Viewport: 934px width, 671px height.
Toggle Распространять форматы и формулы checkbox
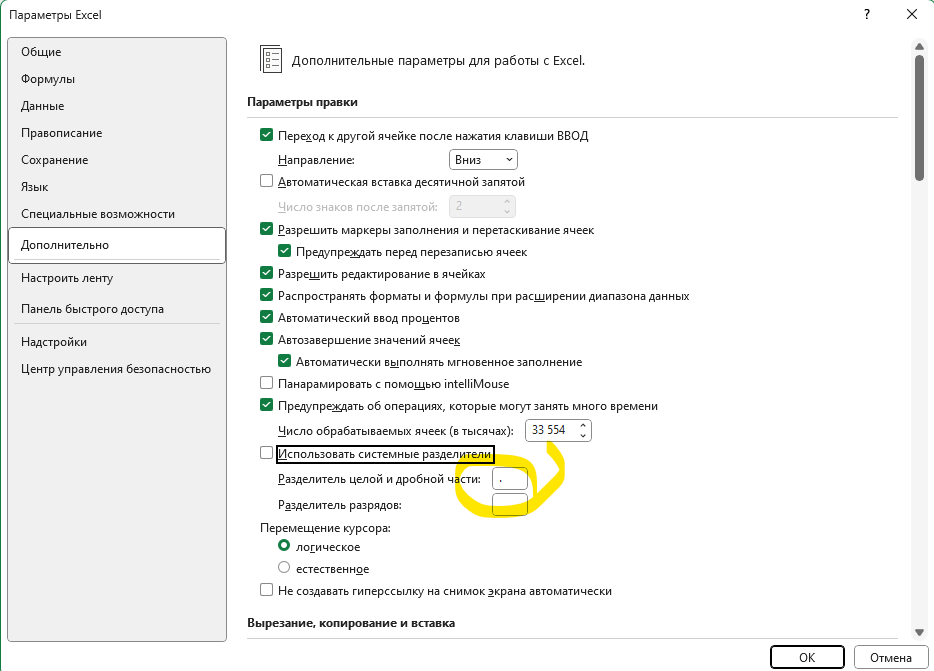[x=266, y=296]
